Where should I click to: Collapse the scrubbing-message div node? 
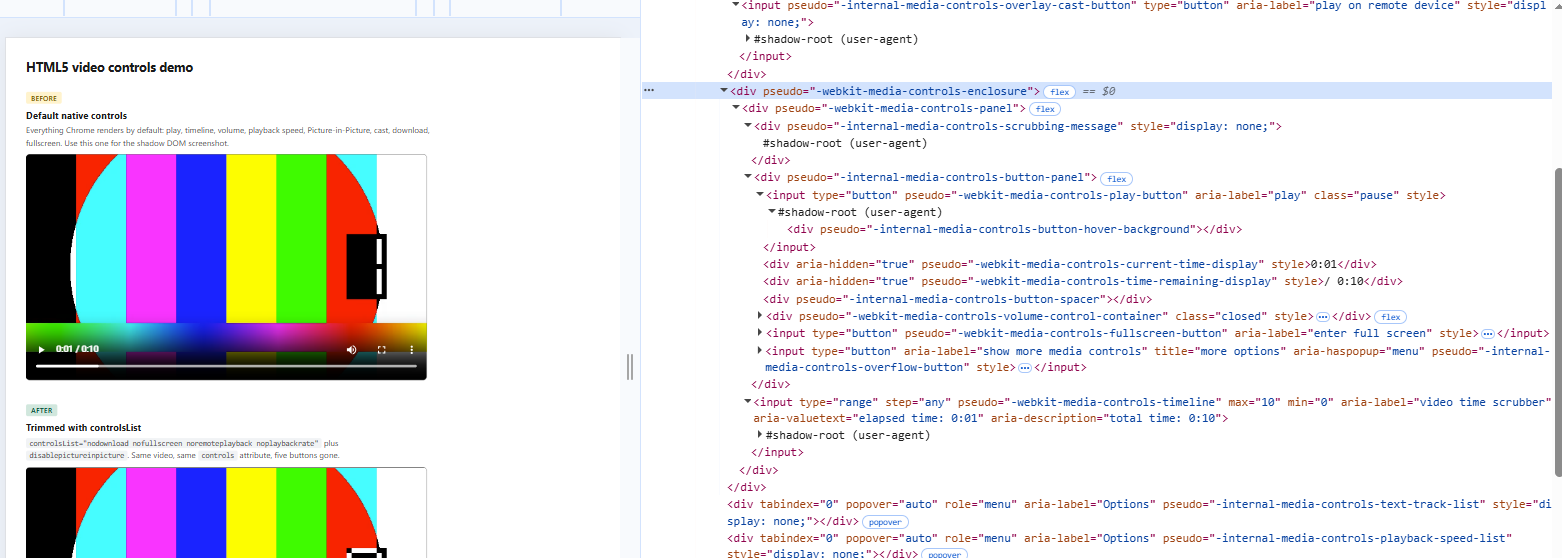point(748,126)
